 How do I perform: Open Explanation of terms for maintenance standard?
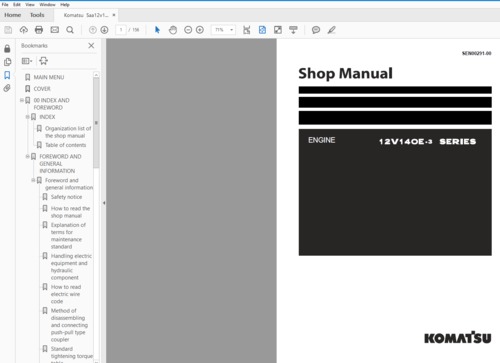[x=68, y=236]
